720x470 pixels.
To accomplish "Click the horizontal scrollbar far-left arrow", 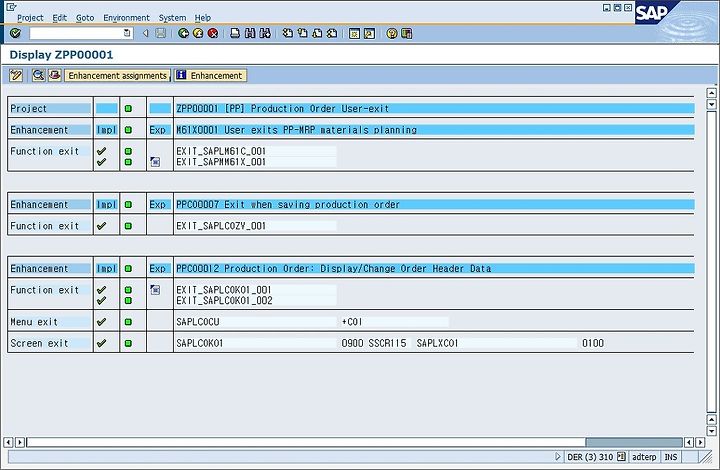I will [x=8, y=442].
